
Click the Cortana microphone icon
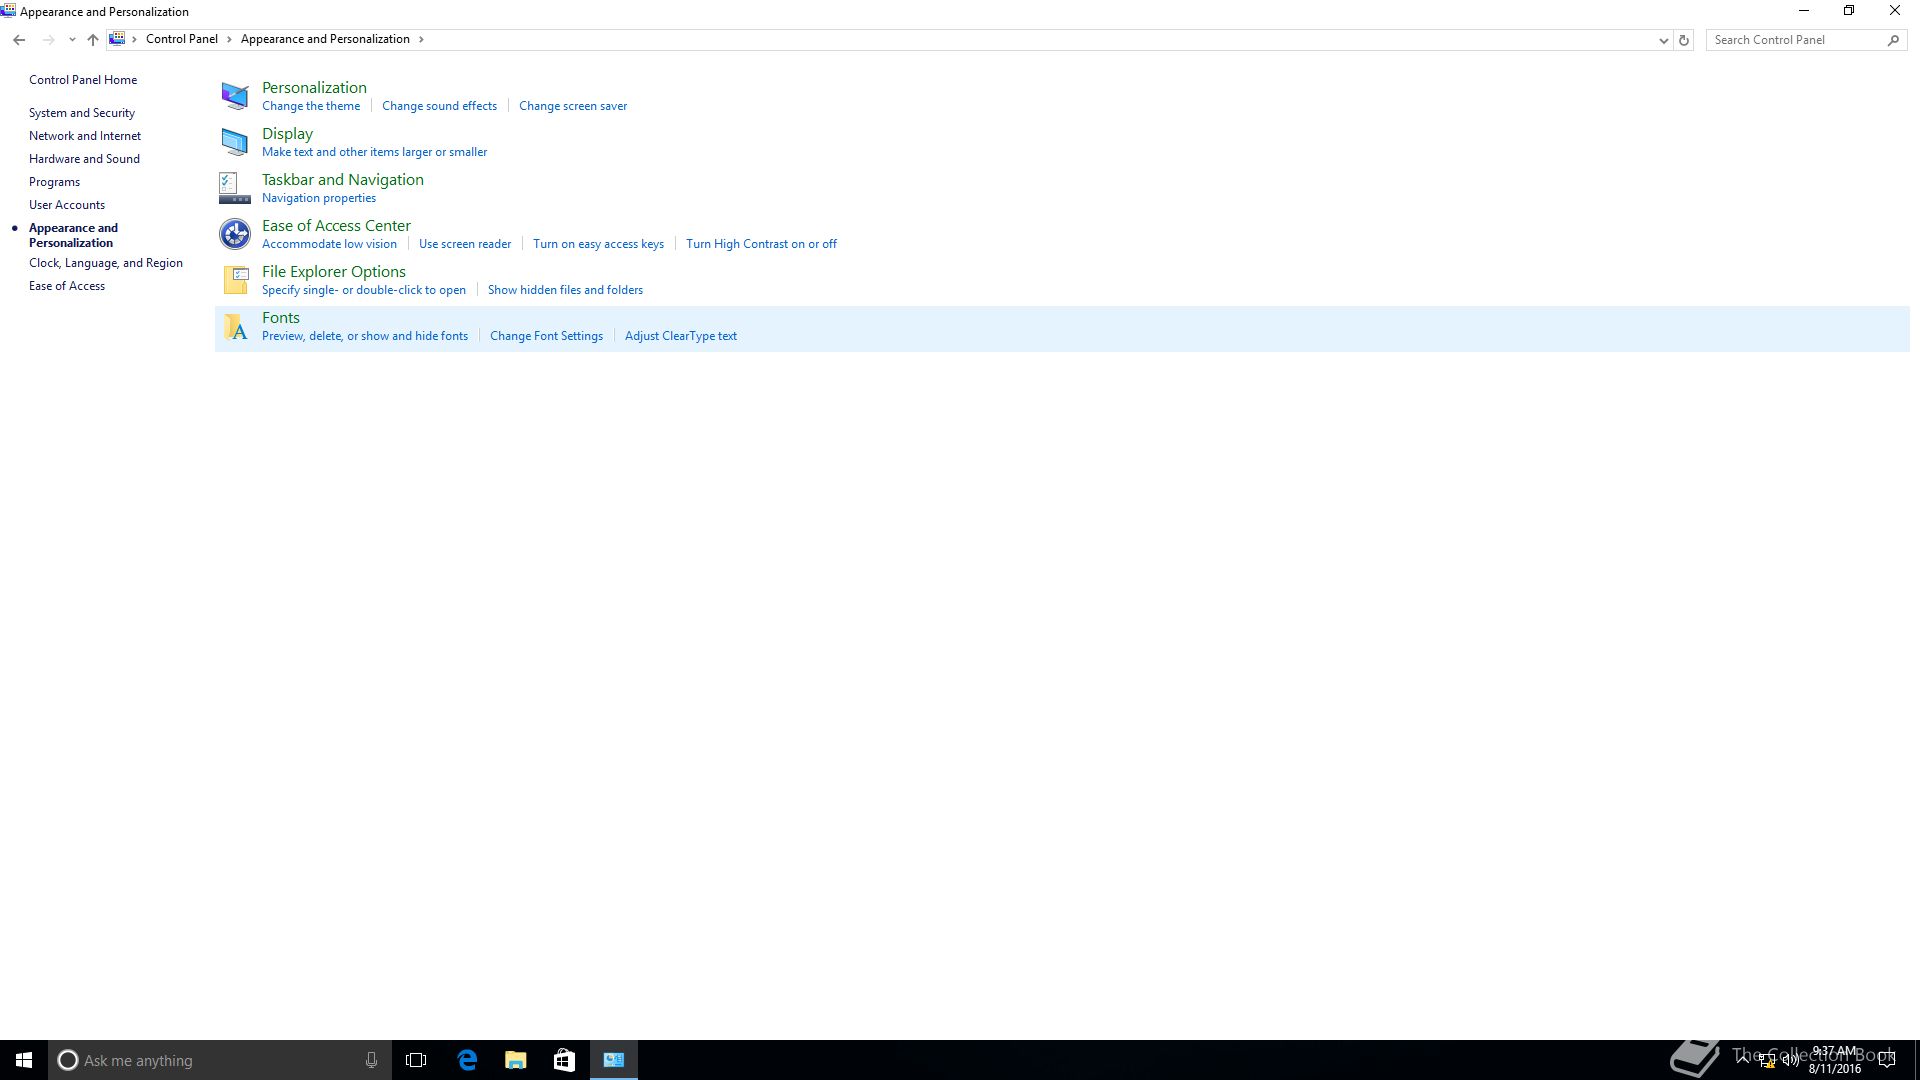pos(371,1060)
